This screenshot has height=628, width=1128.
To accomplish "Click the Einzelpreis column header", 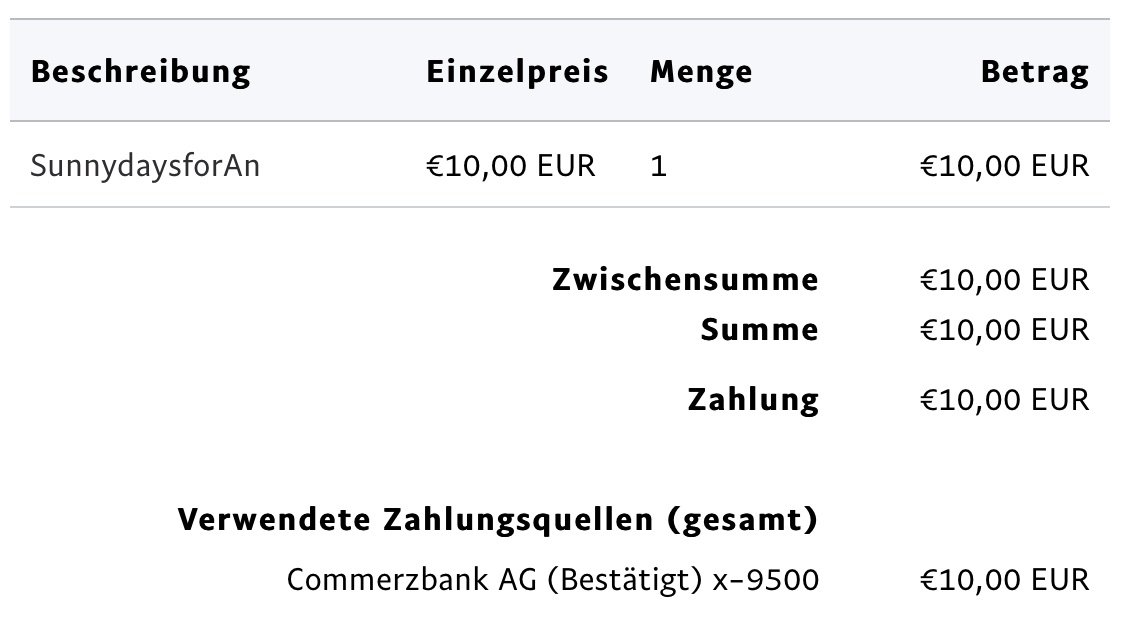I will pos(517,72).
